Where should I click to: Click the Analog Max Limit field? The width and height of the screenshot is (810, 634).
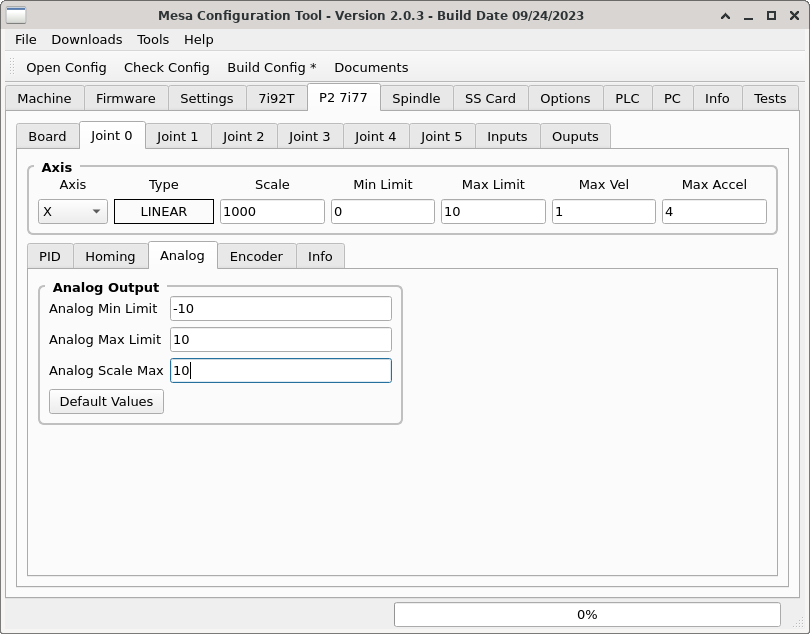[x=281, y=339]
